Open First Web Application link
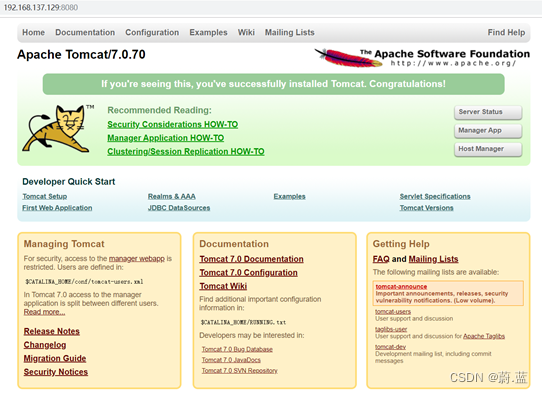 coord(57,208)
